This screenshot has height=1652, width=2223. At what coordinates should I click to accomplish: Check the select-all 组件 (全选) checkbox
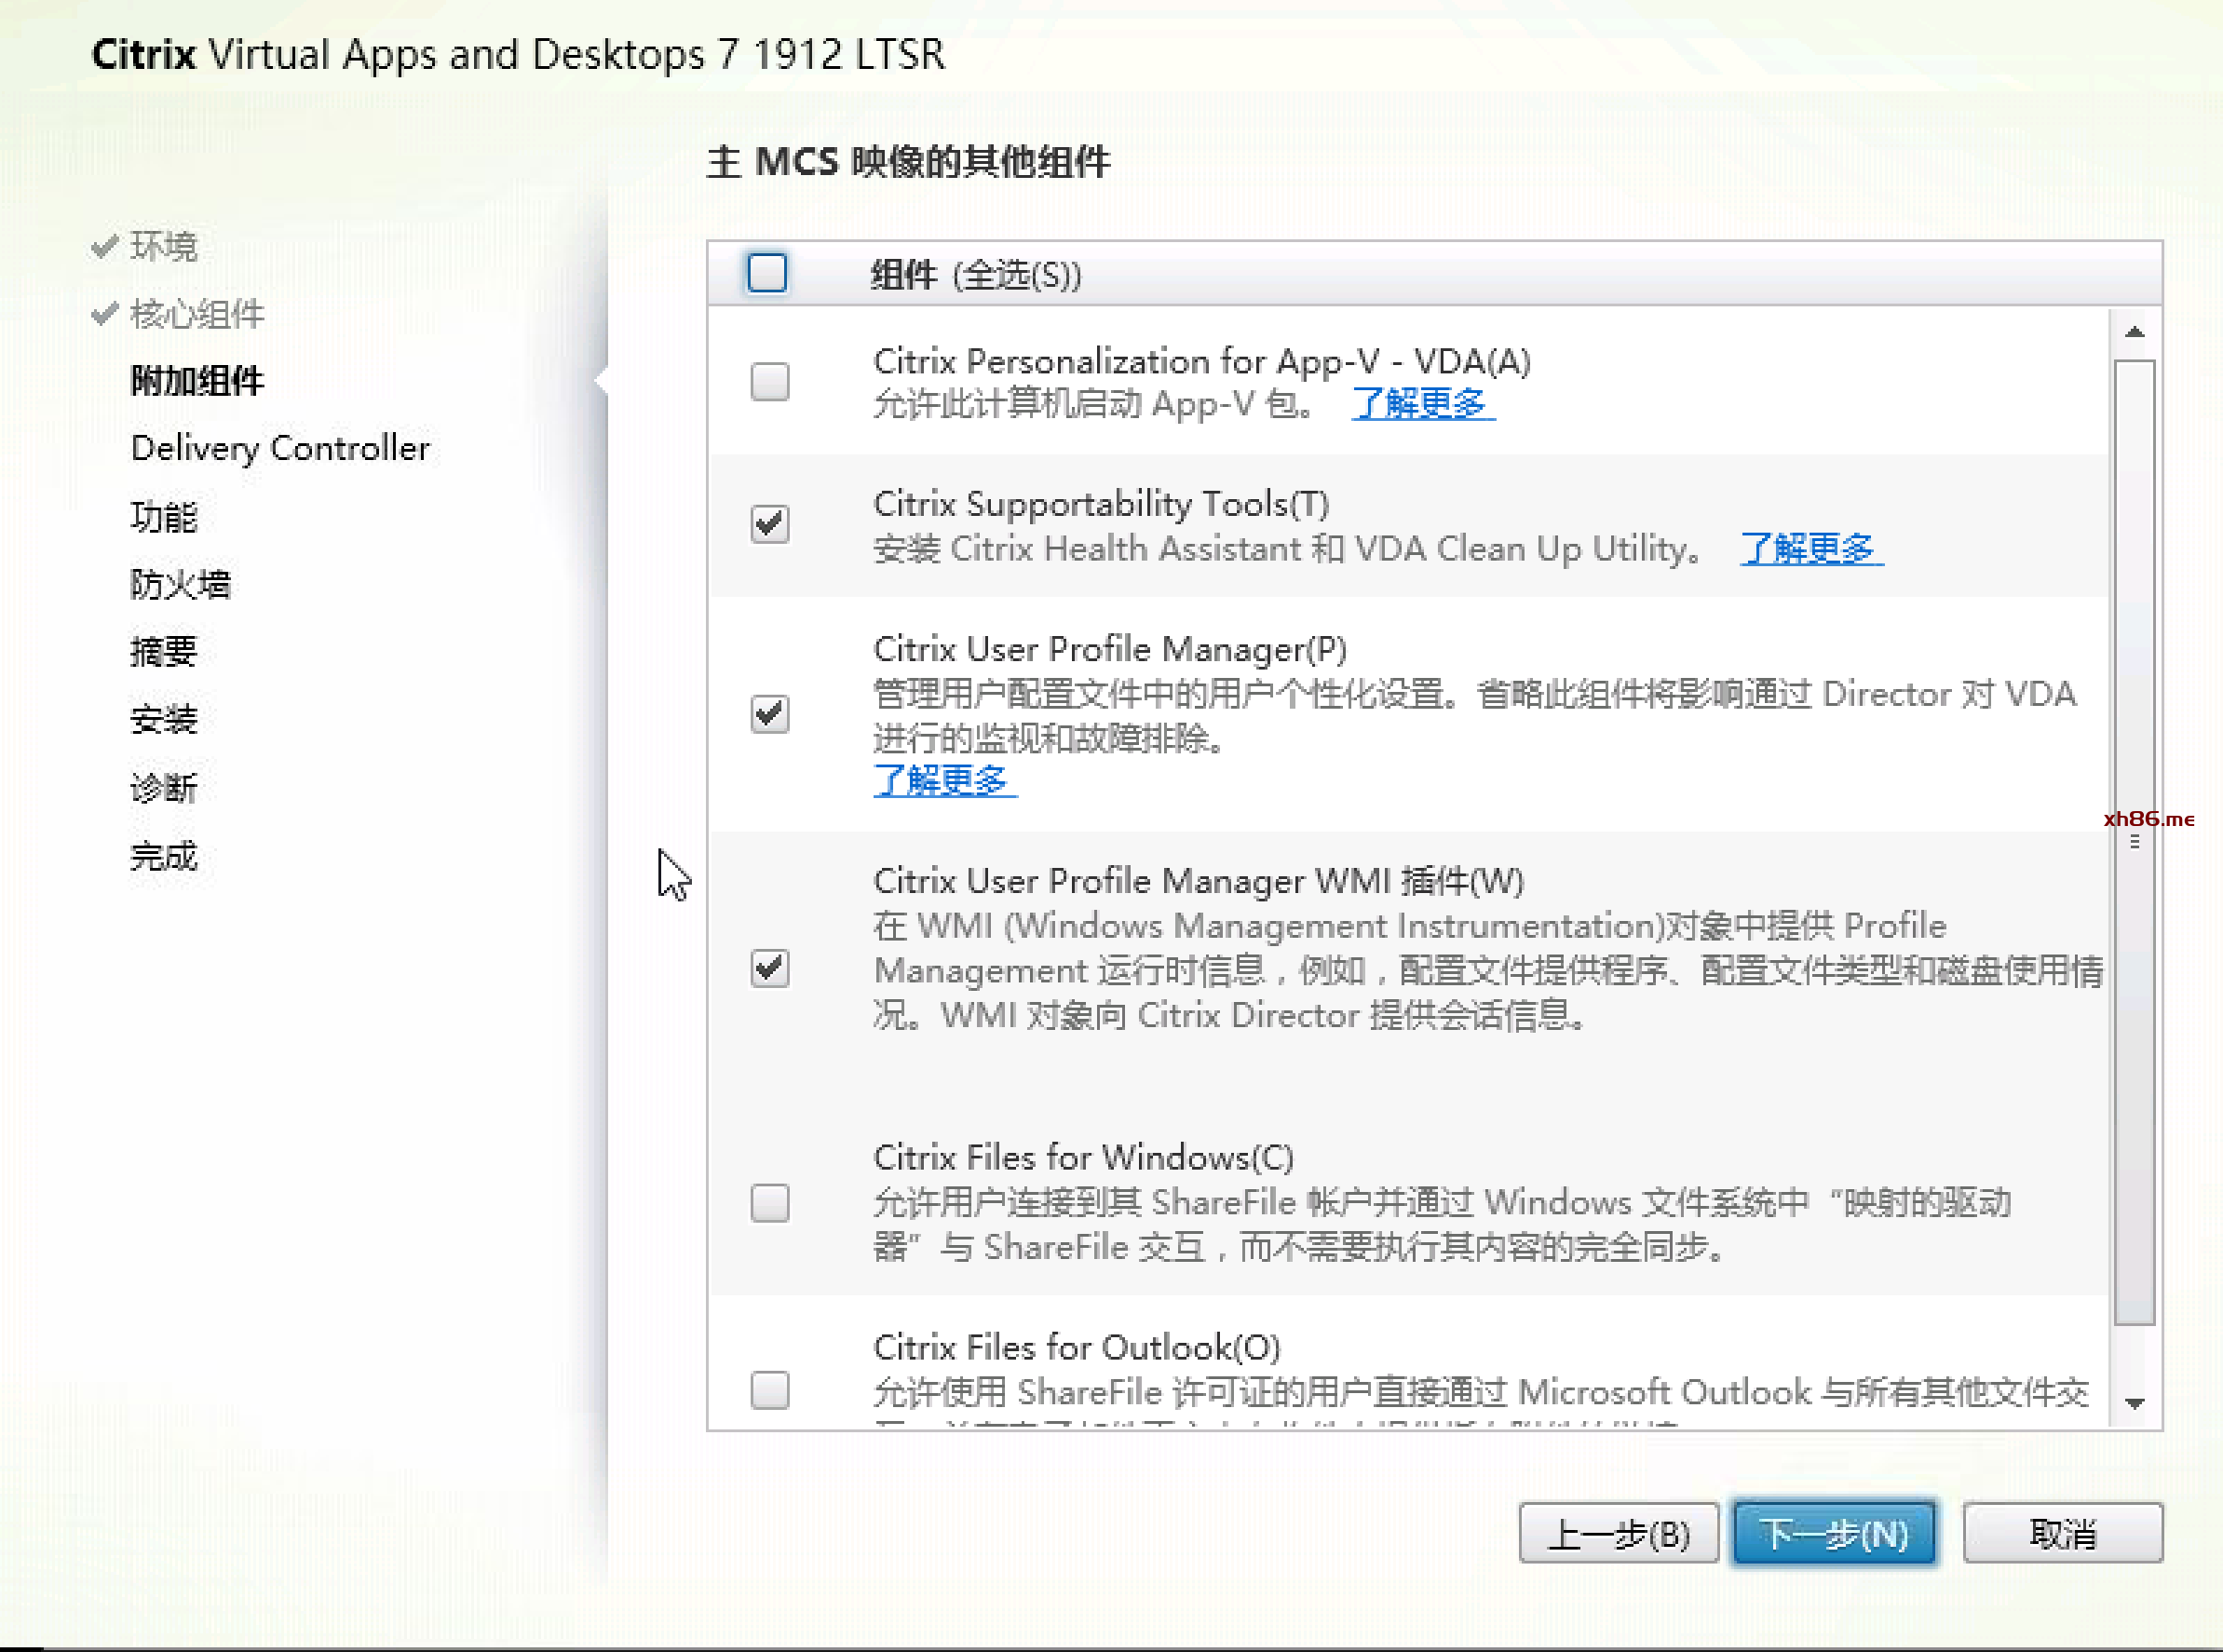(767, 273)
